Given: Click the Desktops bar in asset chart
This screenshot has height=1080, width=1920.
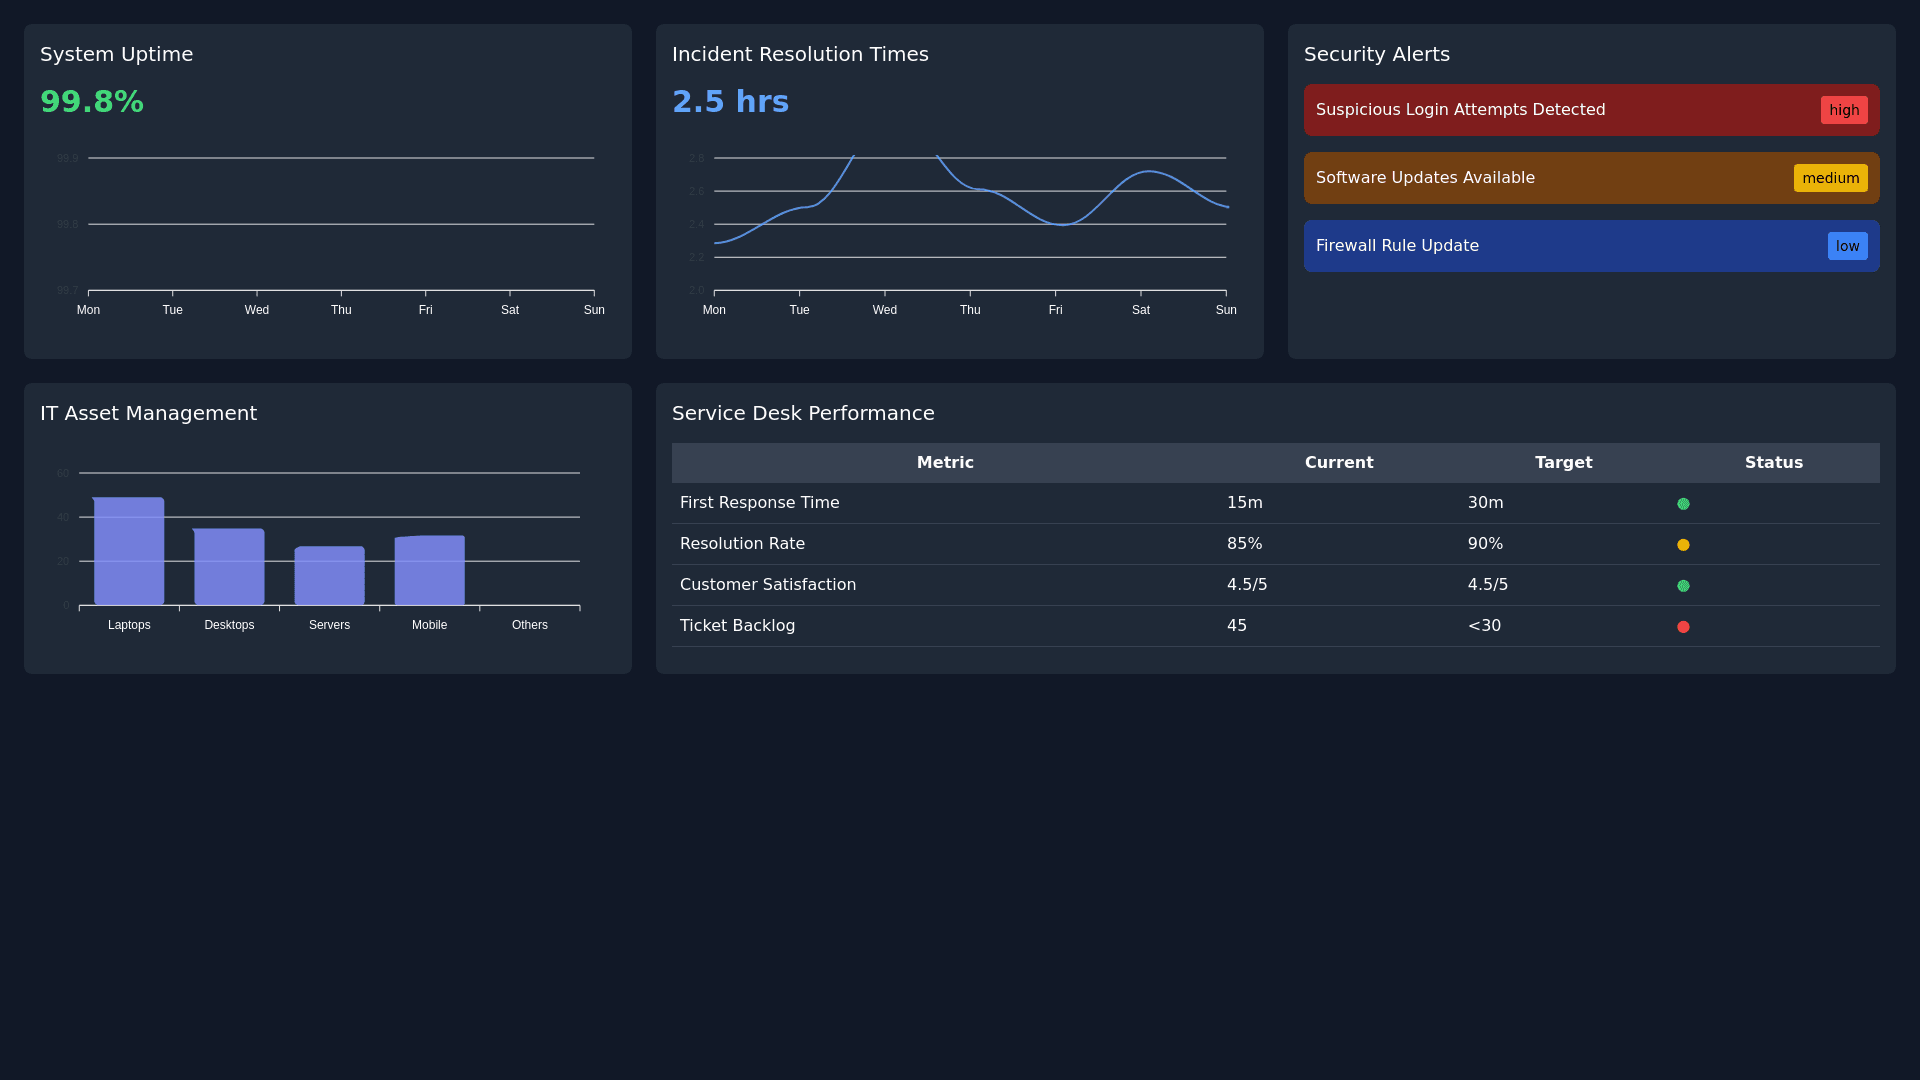Looking at the screenshot, I should click(229, 567).
